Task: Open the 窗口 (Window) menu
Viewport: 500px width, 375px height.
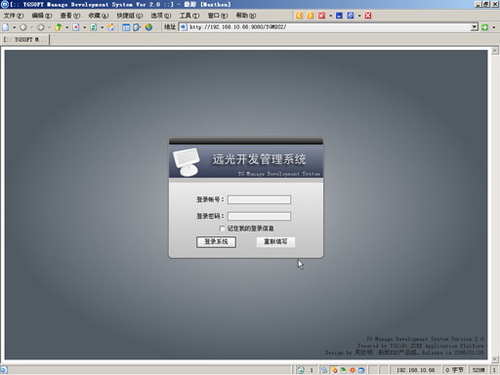Action: point(218,16)
